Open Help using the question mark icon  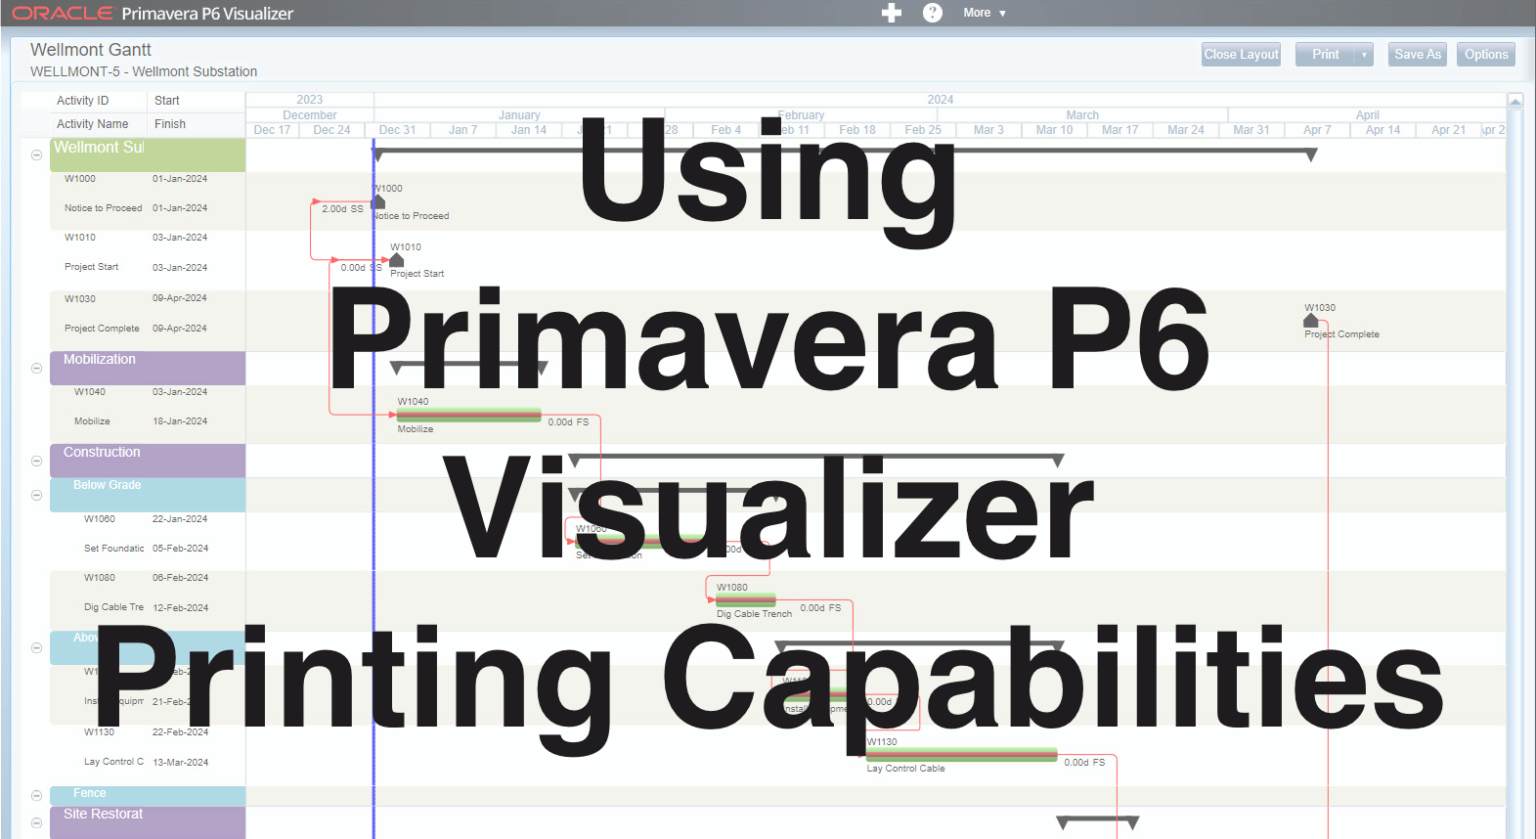coord(931,13)
